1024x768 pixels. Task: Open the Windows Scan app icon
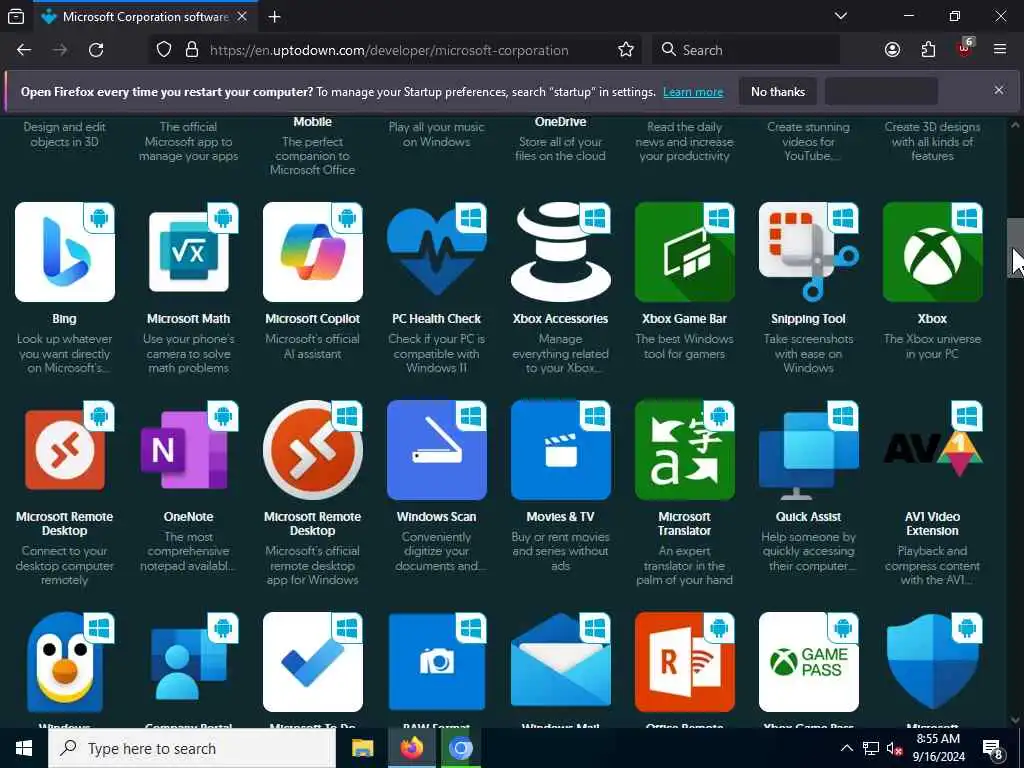click(437, 450)
